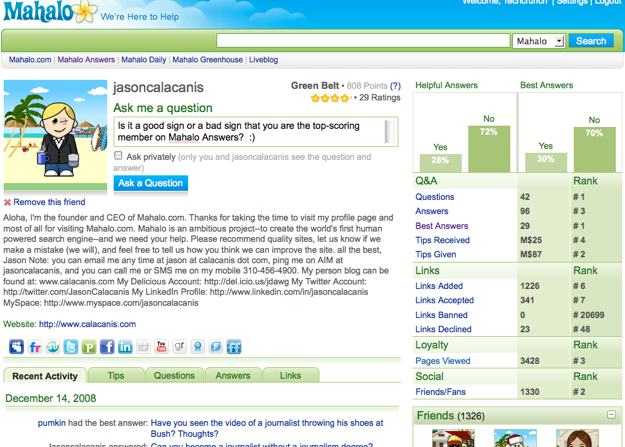Open the Friends/Fans stat link
The width and height of the screenshot is (625, 447).
440,392
